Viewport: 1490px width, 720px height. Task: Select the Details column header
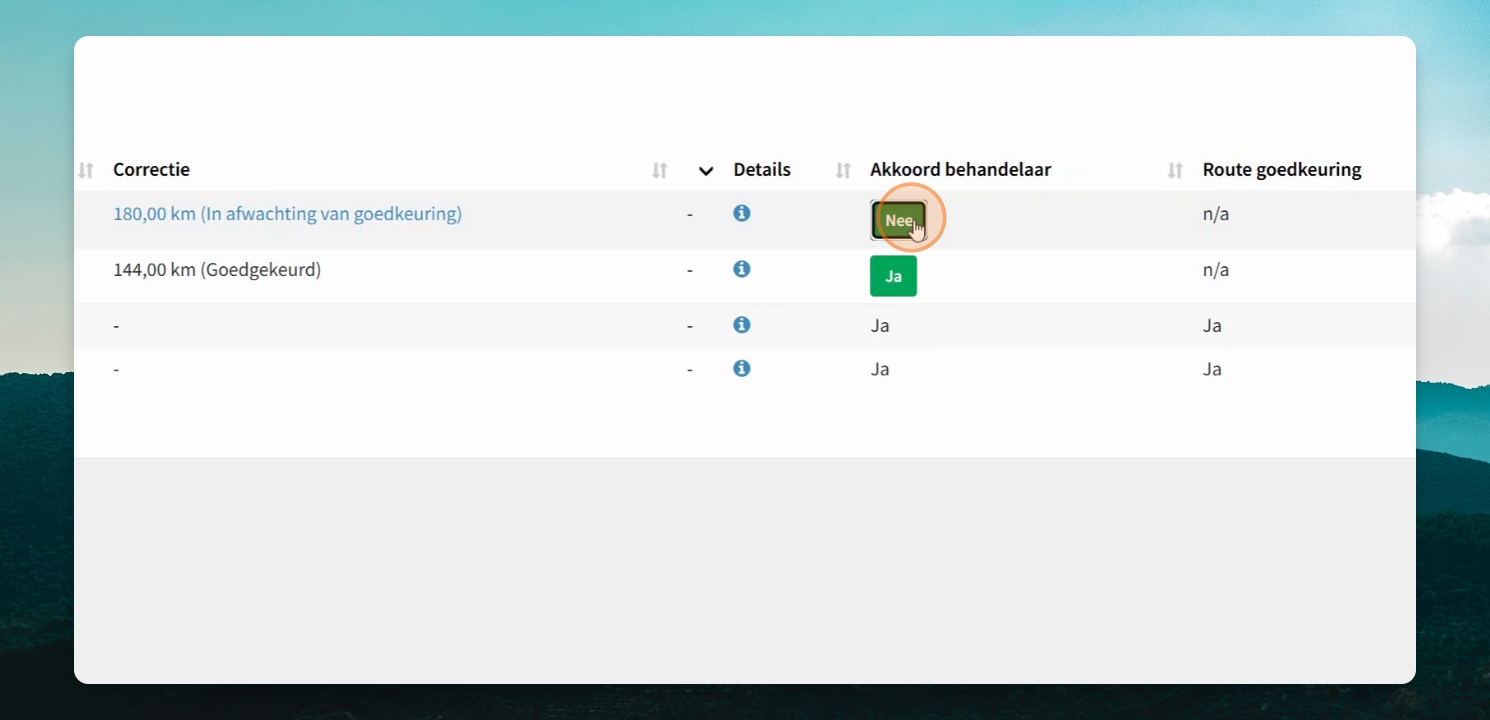(x=762, y=170)
